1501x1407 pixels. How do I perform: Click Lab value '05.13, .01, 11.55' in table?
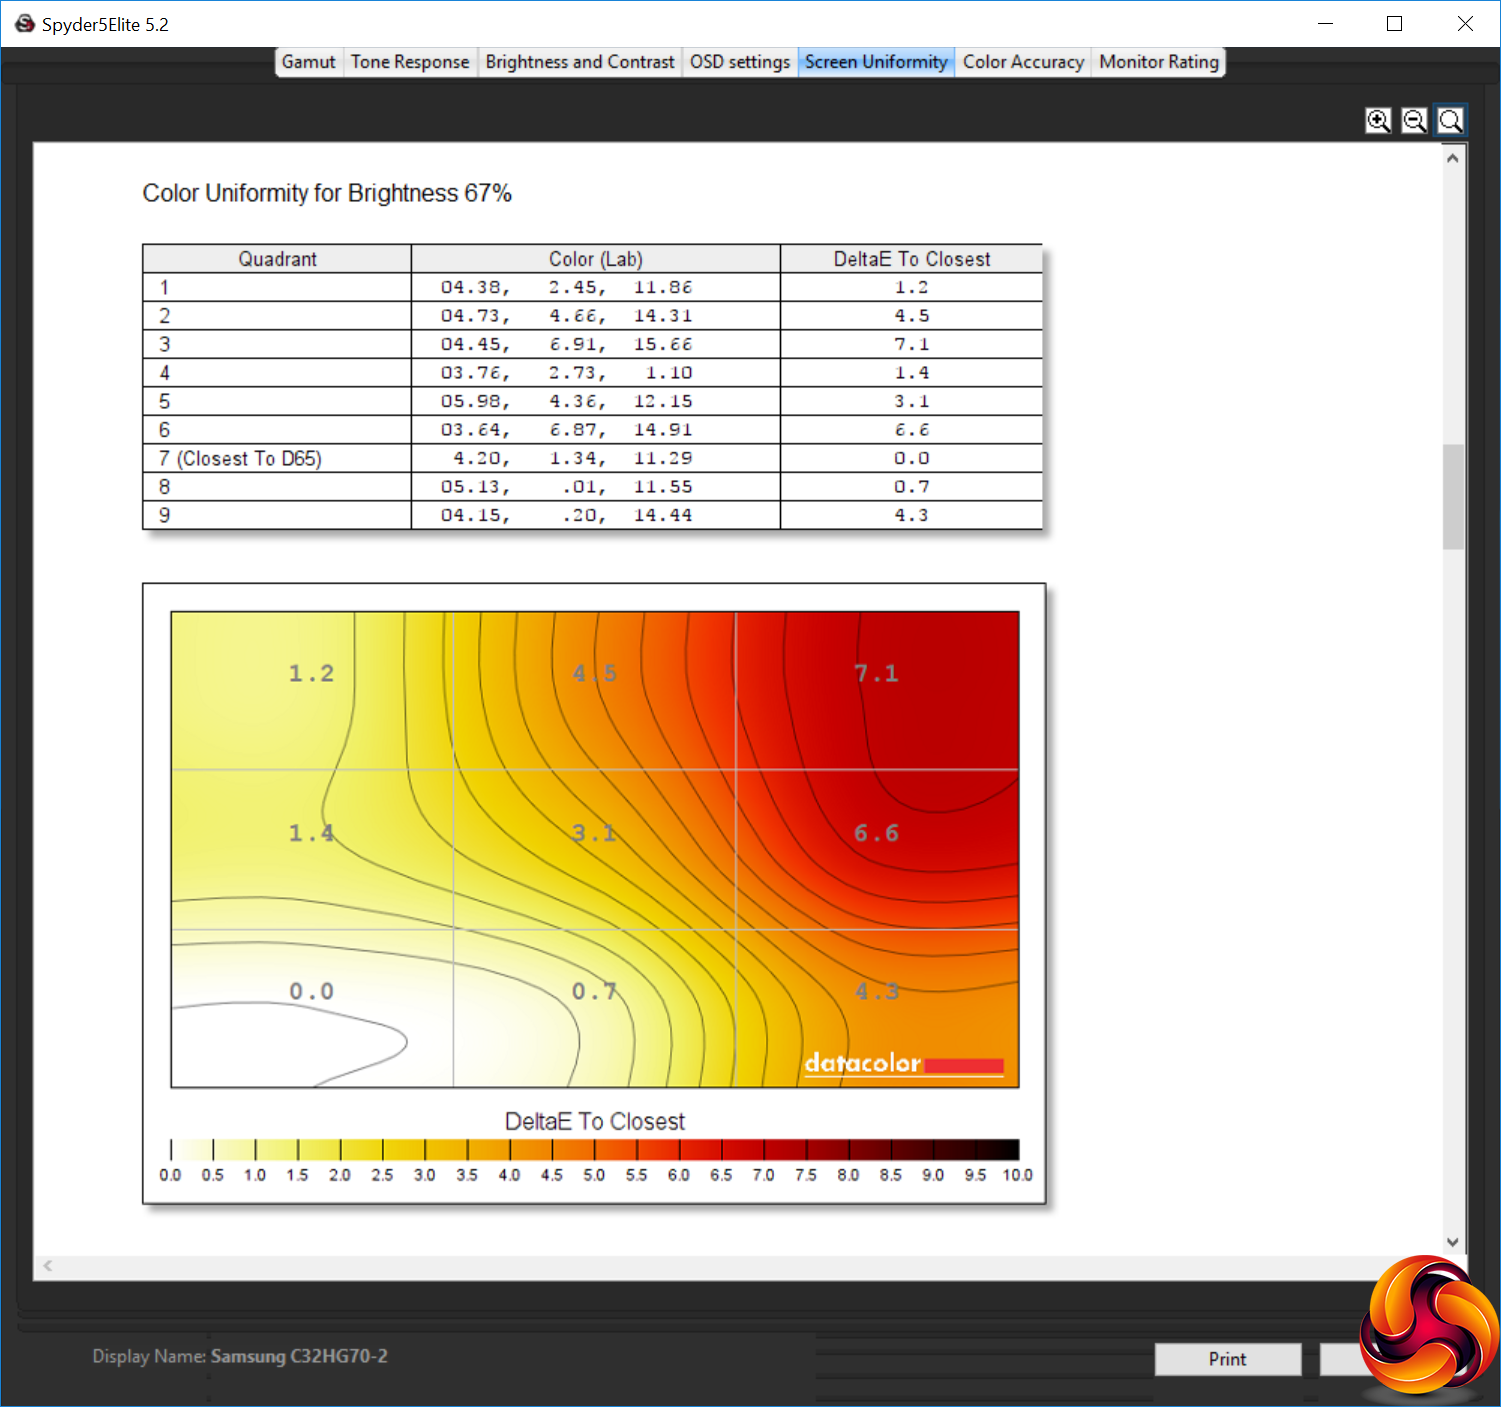(x=566, y=487)
